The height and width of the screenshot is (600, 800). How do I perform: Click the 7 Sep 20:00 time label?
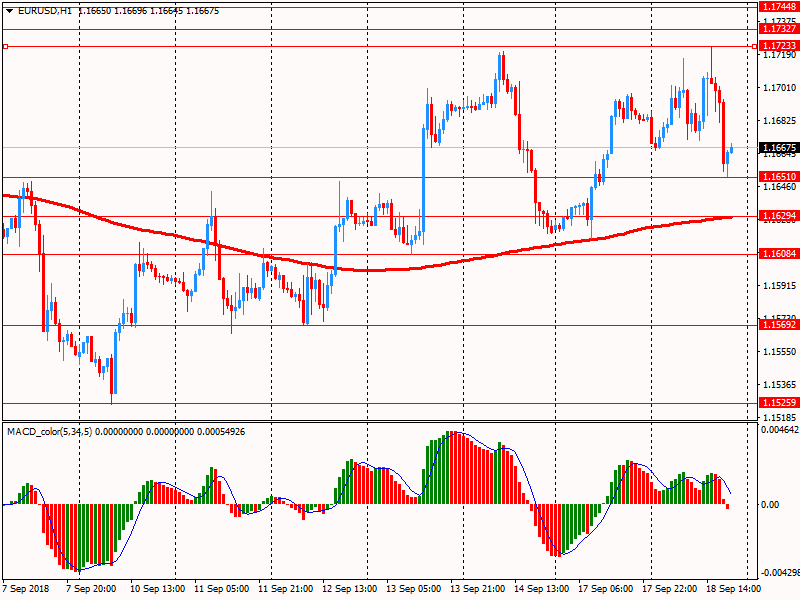pyautogui.click(x=91, y=588)
